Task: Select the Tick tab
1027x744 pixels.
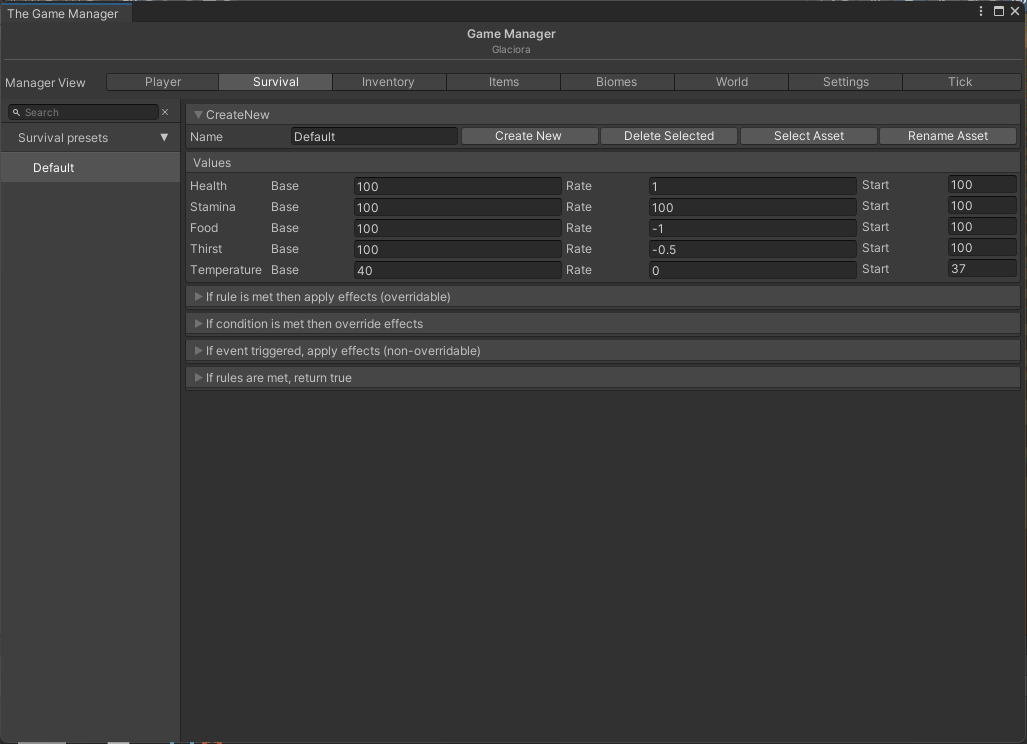Action: point(959,82)
